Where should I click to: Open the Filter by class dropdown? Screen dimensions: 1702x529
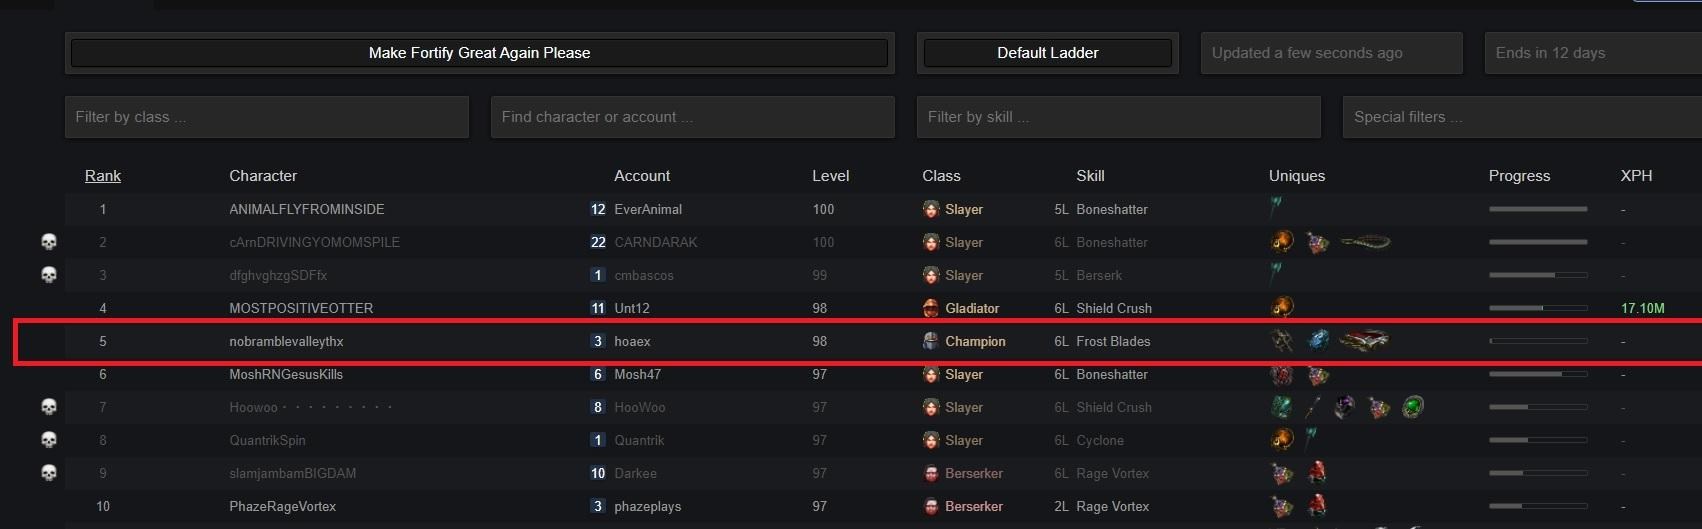coord(267,117)
